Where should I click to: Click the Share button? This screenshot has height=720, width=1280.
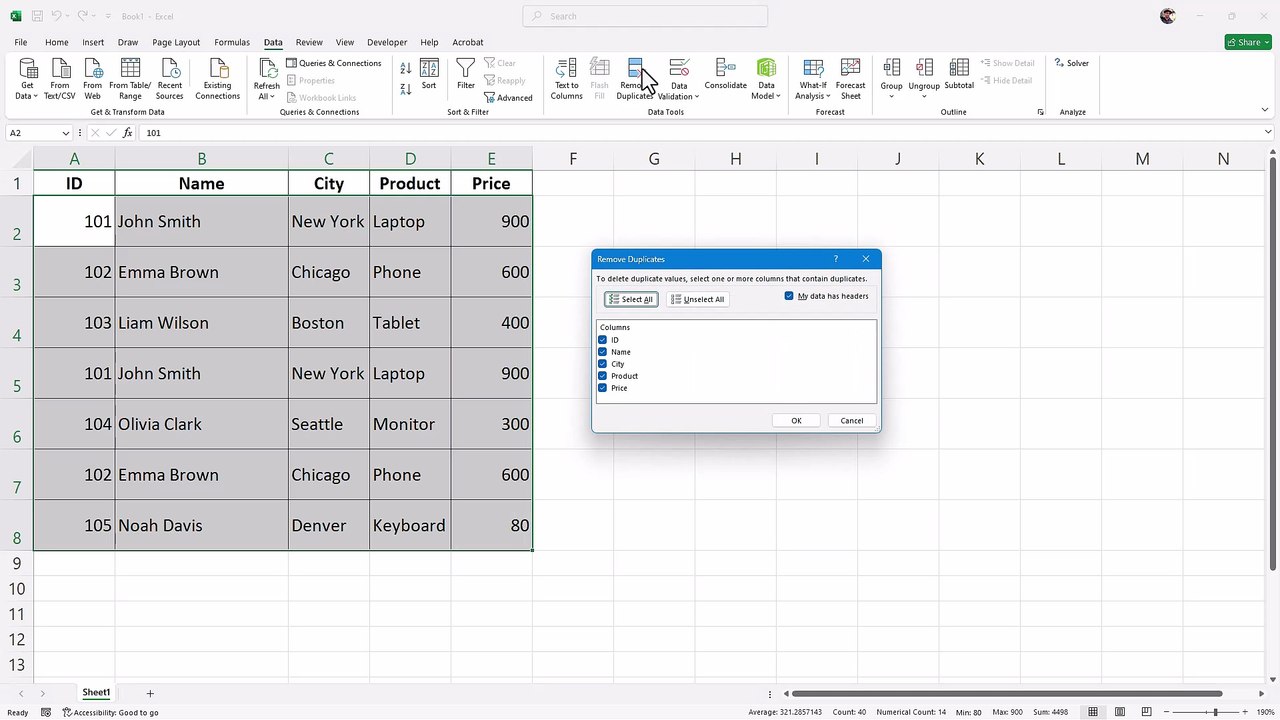1248,42
